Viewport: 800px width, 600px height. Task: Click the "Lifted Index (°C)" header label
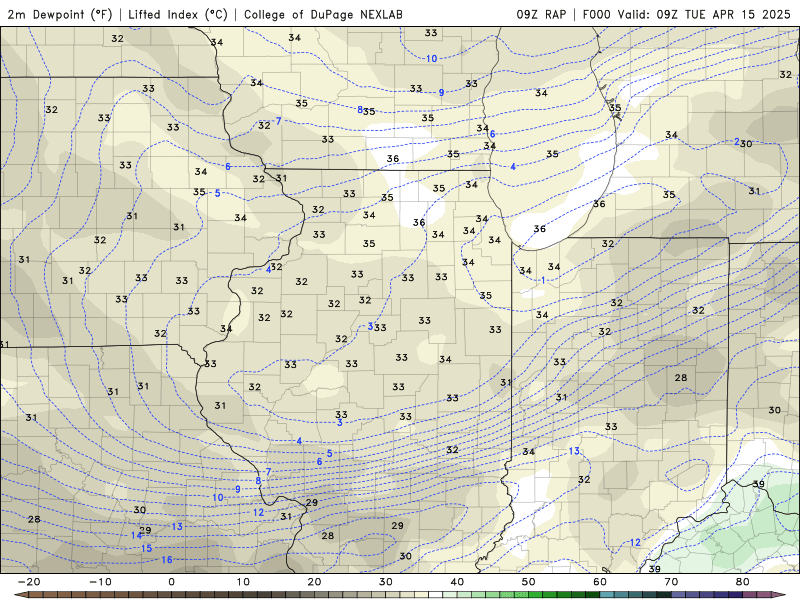point(178,14)
